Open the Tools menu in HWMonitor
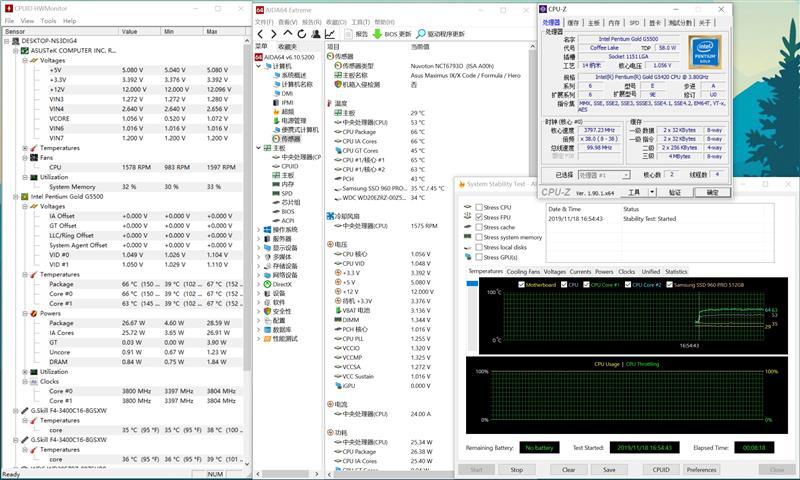This screenshot has height=480, width=800. (x=48, y=21)
